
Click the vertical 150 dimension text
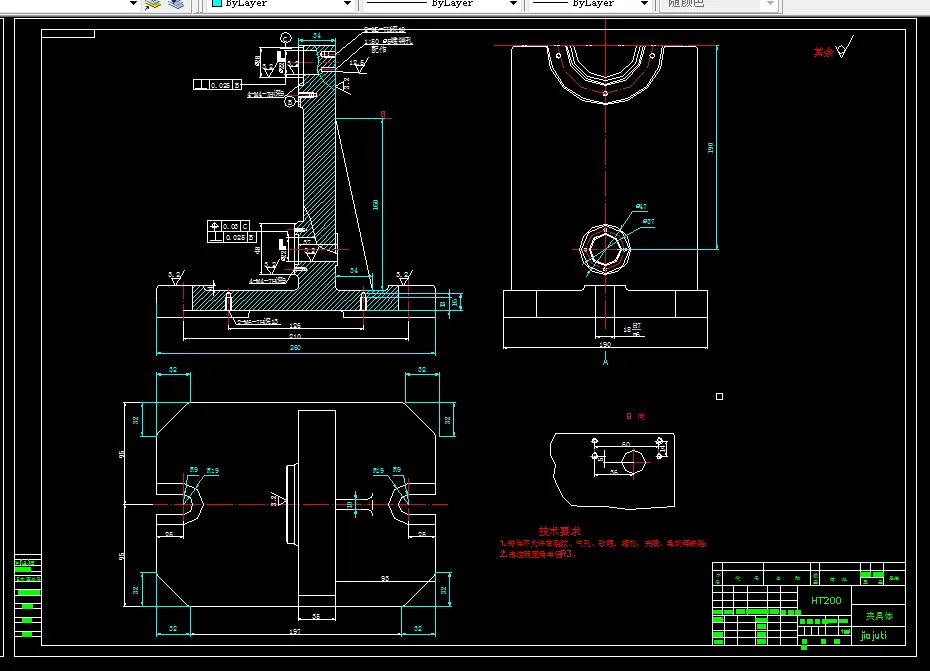(375, 205)
